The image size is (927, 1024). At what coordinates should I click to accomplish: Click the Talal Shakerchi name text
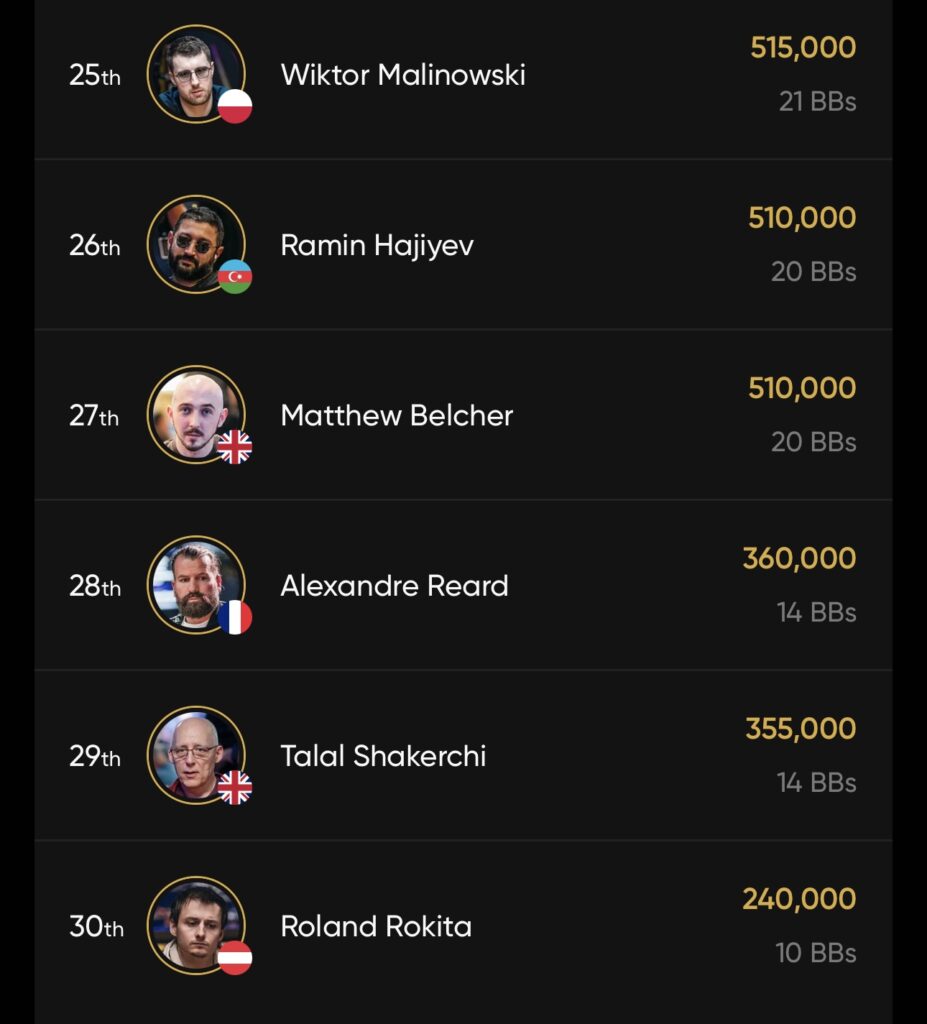(383, 756)
